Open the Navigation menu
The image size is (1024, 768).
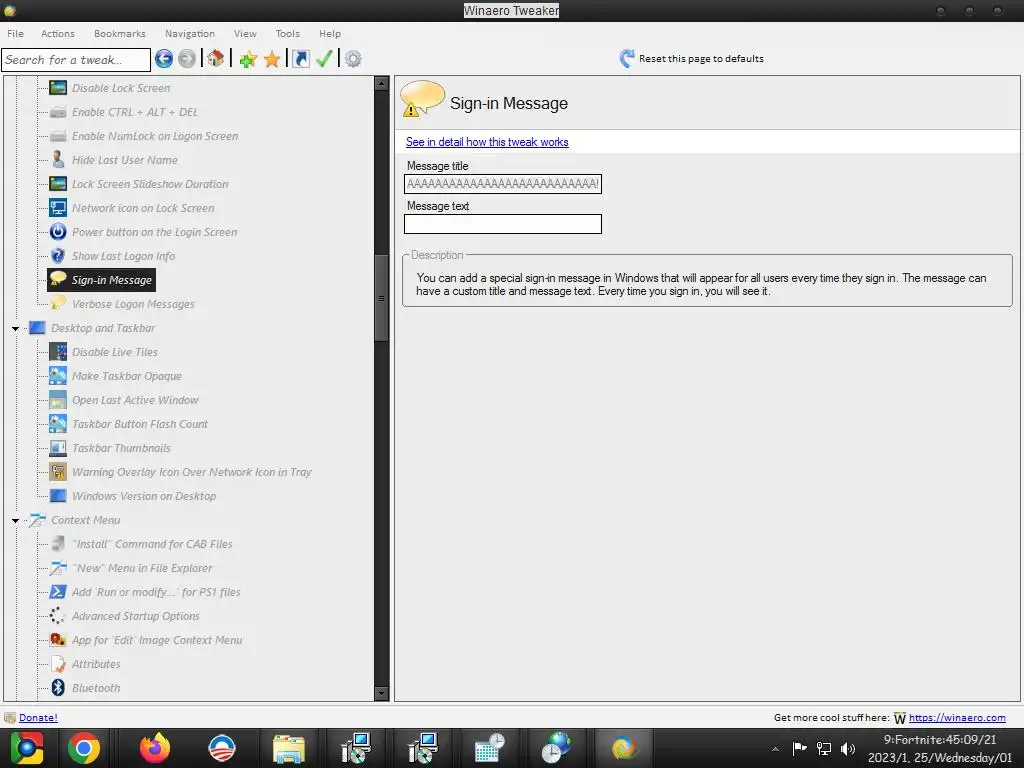(189, 33)
